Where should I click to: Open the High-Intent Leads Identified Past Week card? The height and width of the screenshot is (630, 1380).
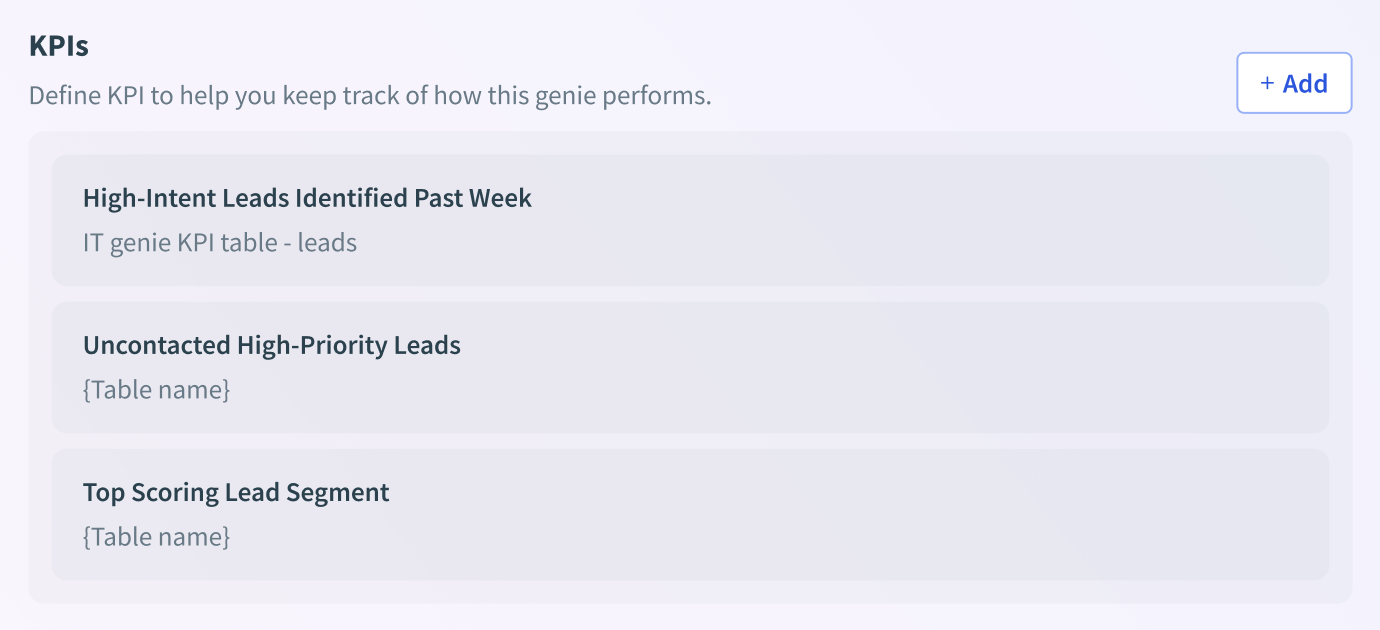click(690, 220)
